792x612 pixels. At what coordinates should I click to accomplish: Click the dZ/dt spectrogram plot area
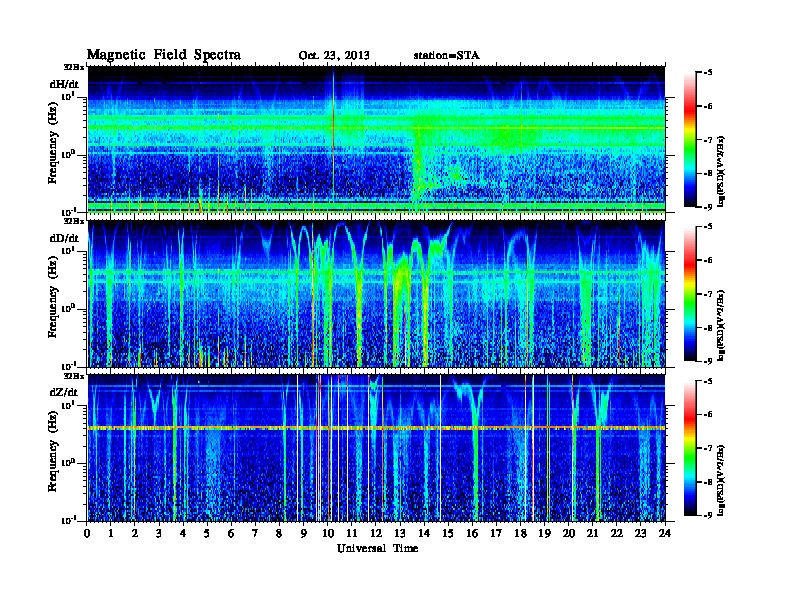tap(376, 448)
